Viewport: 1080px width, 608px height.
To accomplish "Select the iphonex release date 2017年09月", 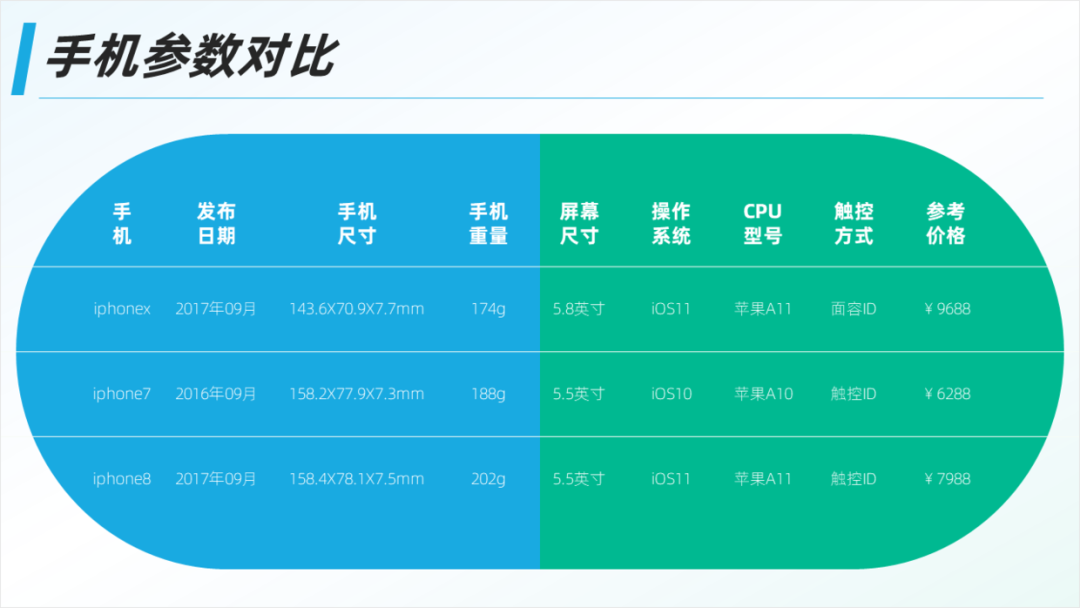I will tap(216, 309).
